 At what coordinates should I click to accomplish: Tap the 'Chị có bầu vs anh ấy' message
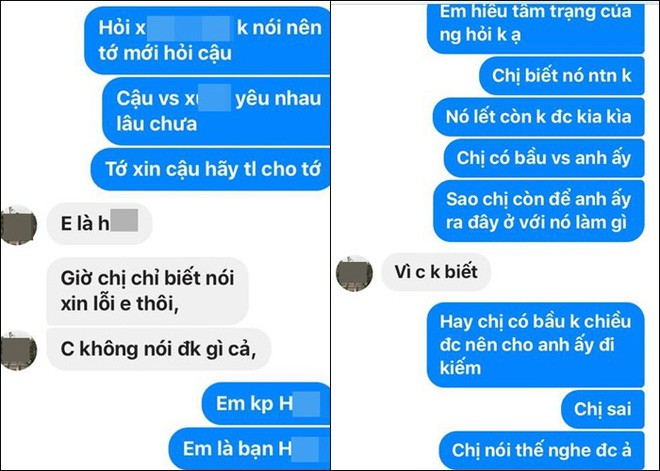coord(544,158)
